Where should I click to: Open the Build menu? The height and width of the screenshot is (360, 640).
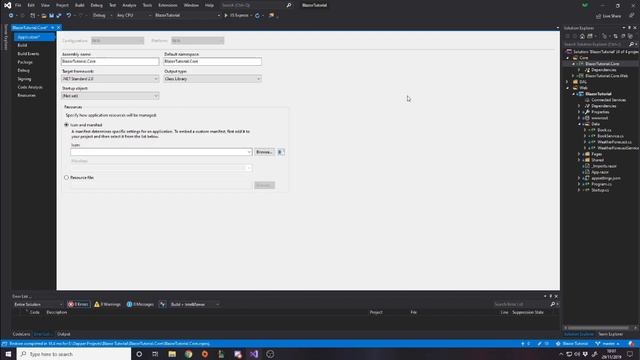point(80,5)
